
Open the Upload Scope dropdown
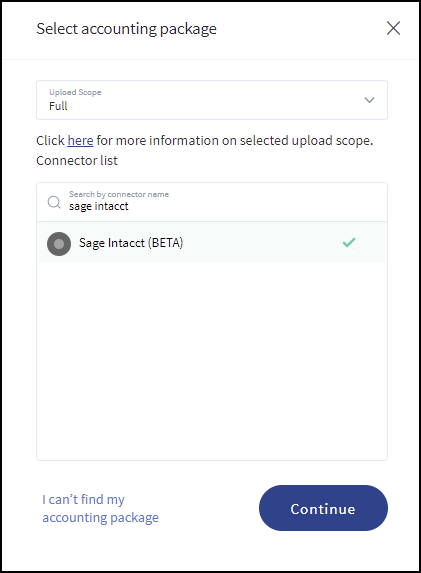(x=212, y=100)
